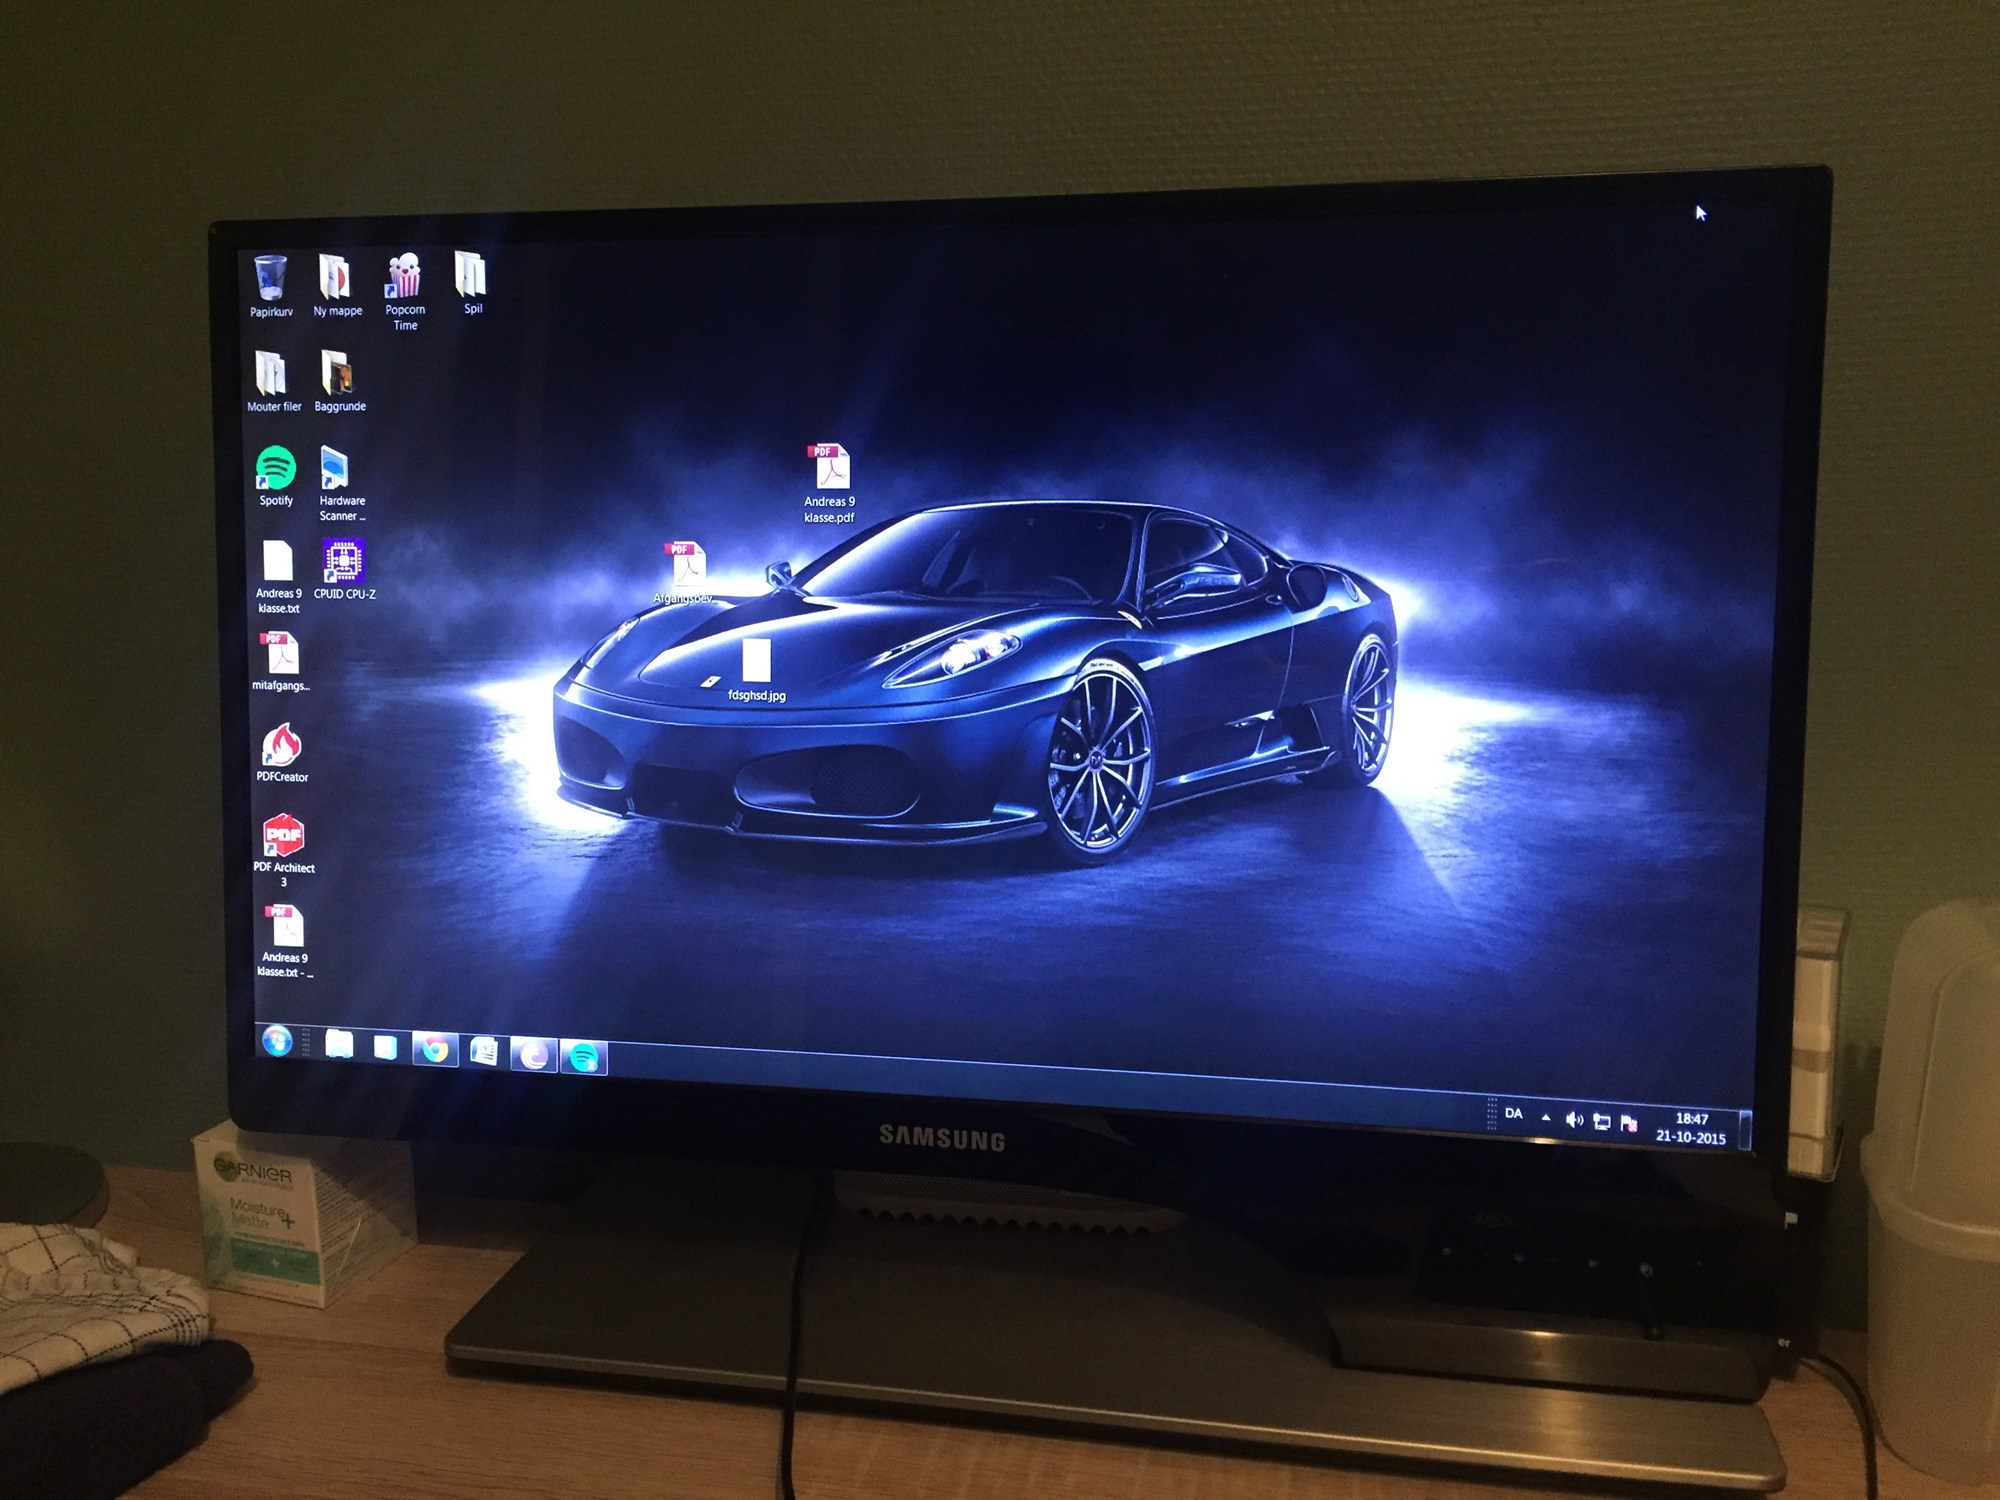Click Google Chrome in the taskbar
2000x1500 pixels.
tap(435, 1050)
